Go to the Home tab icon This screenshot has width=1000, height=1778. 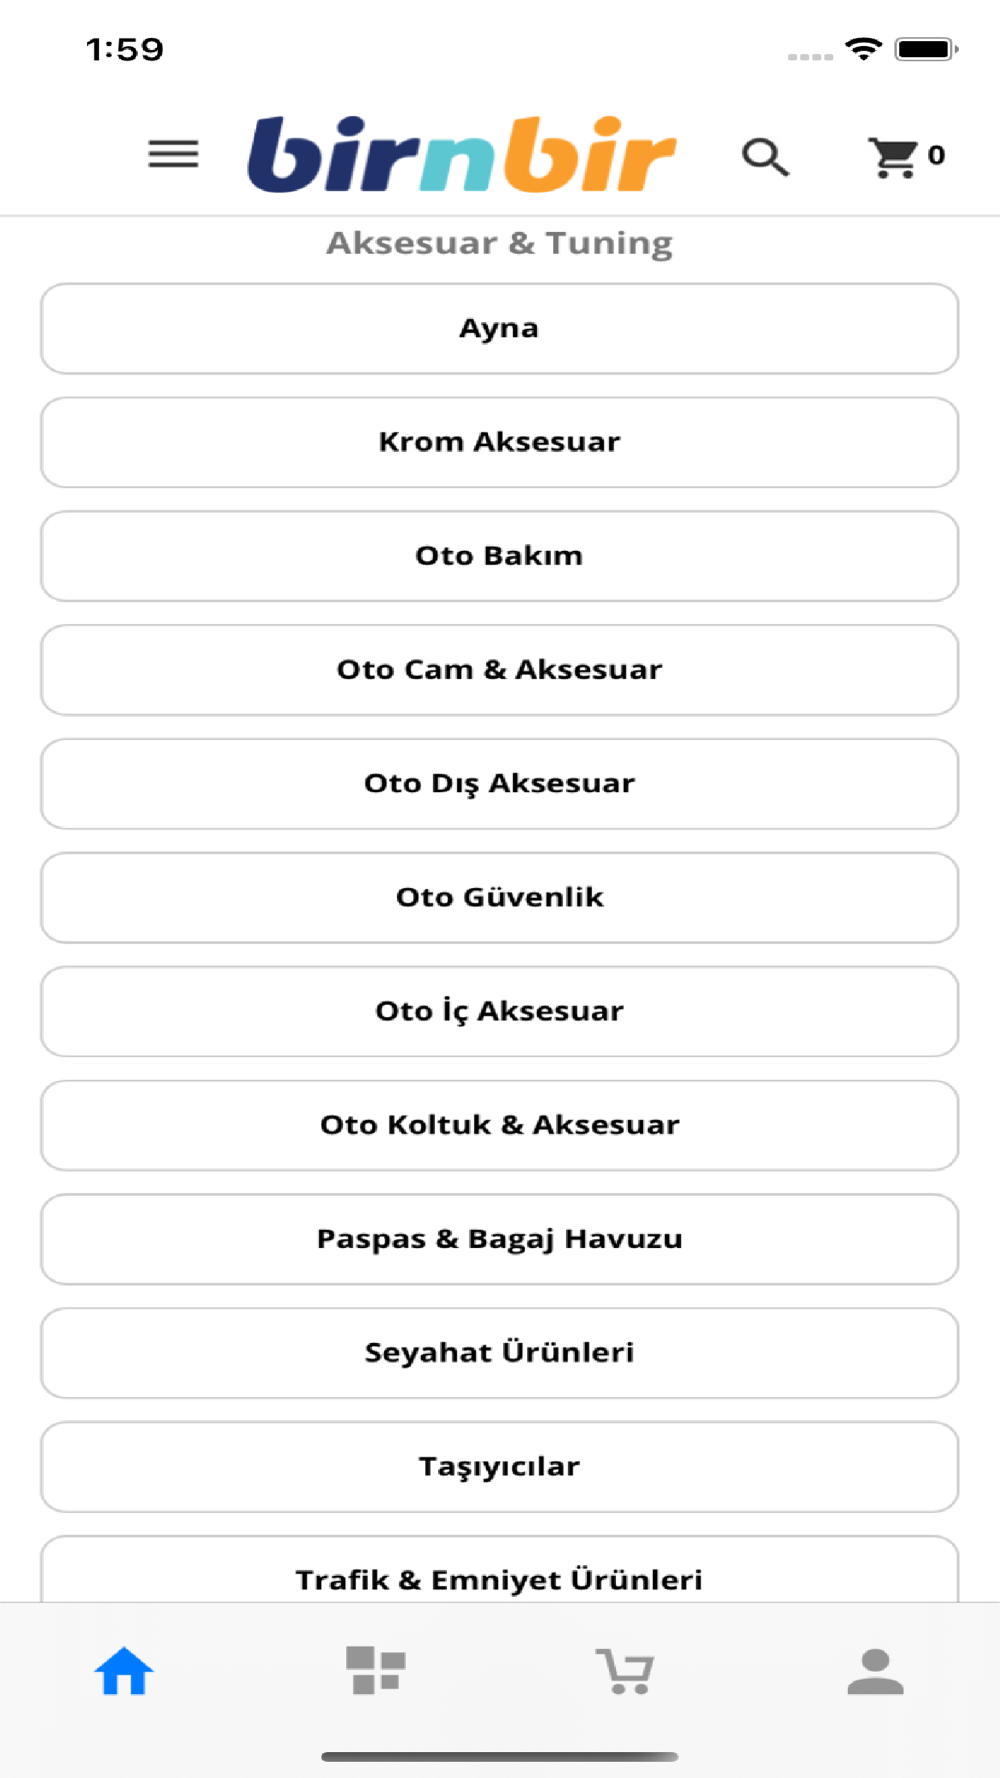point(124,1671)
